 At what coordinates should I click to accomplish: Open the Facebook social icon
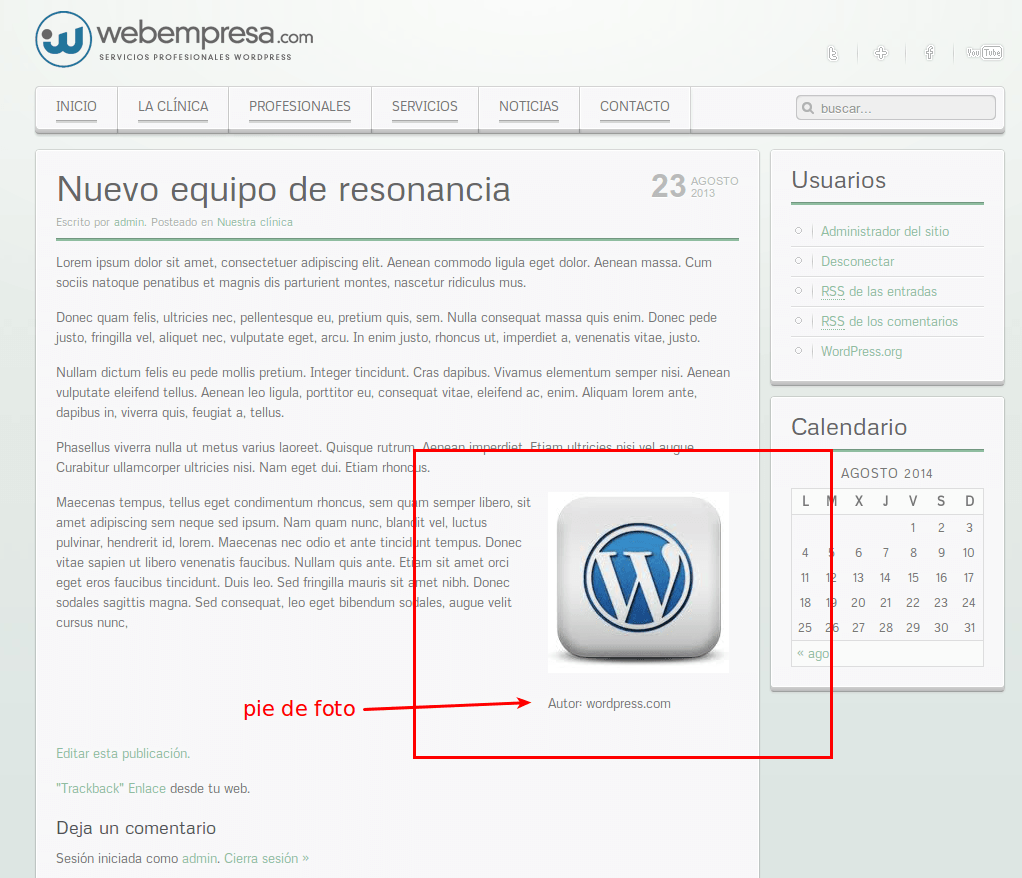coord(929,53)
